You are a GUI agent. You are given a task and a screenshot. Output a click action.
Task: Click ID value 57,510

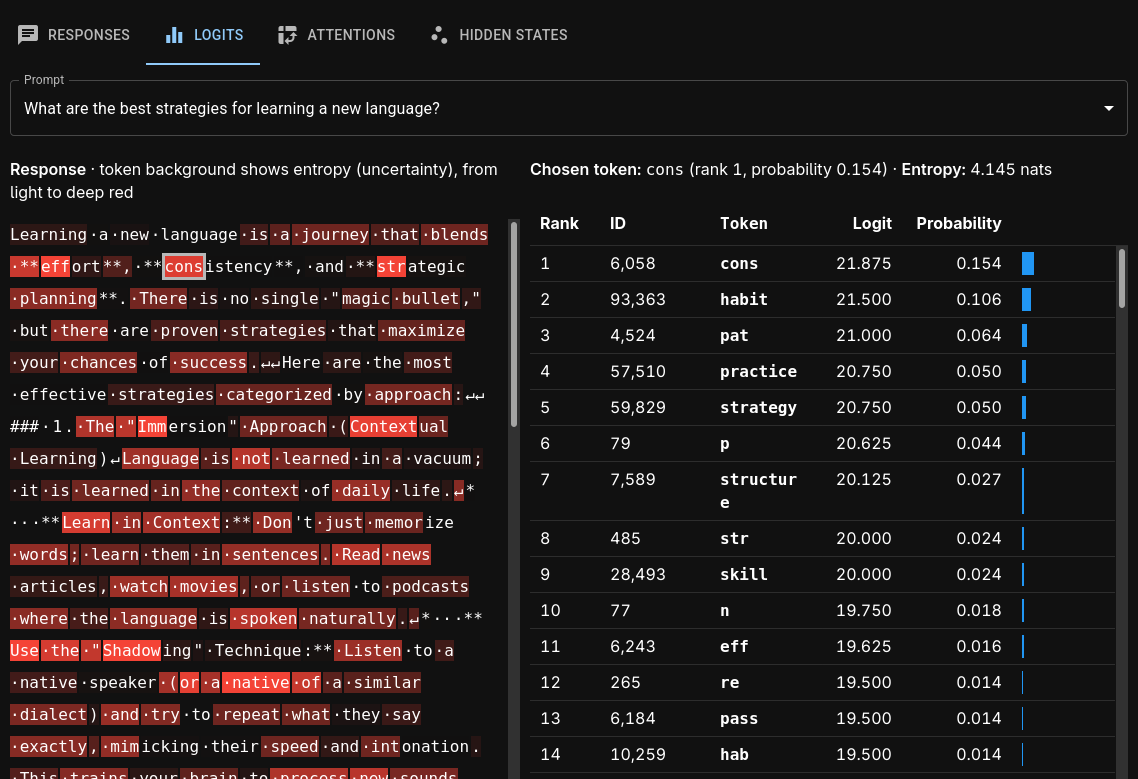pos(637,372)
